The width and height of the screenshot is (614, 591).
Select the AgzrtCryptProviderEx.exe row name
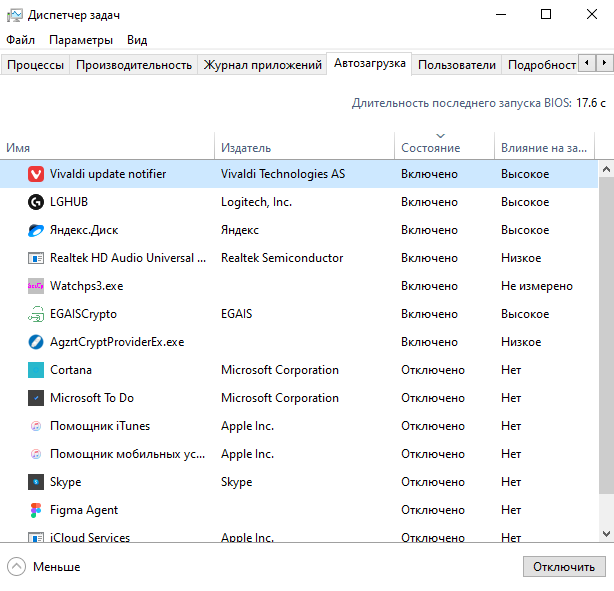(117, 342)
